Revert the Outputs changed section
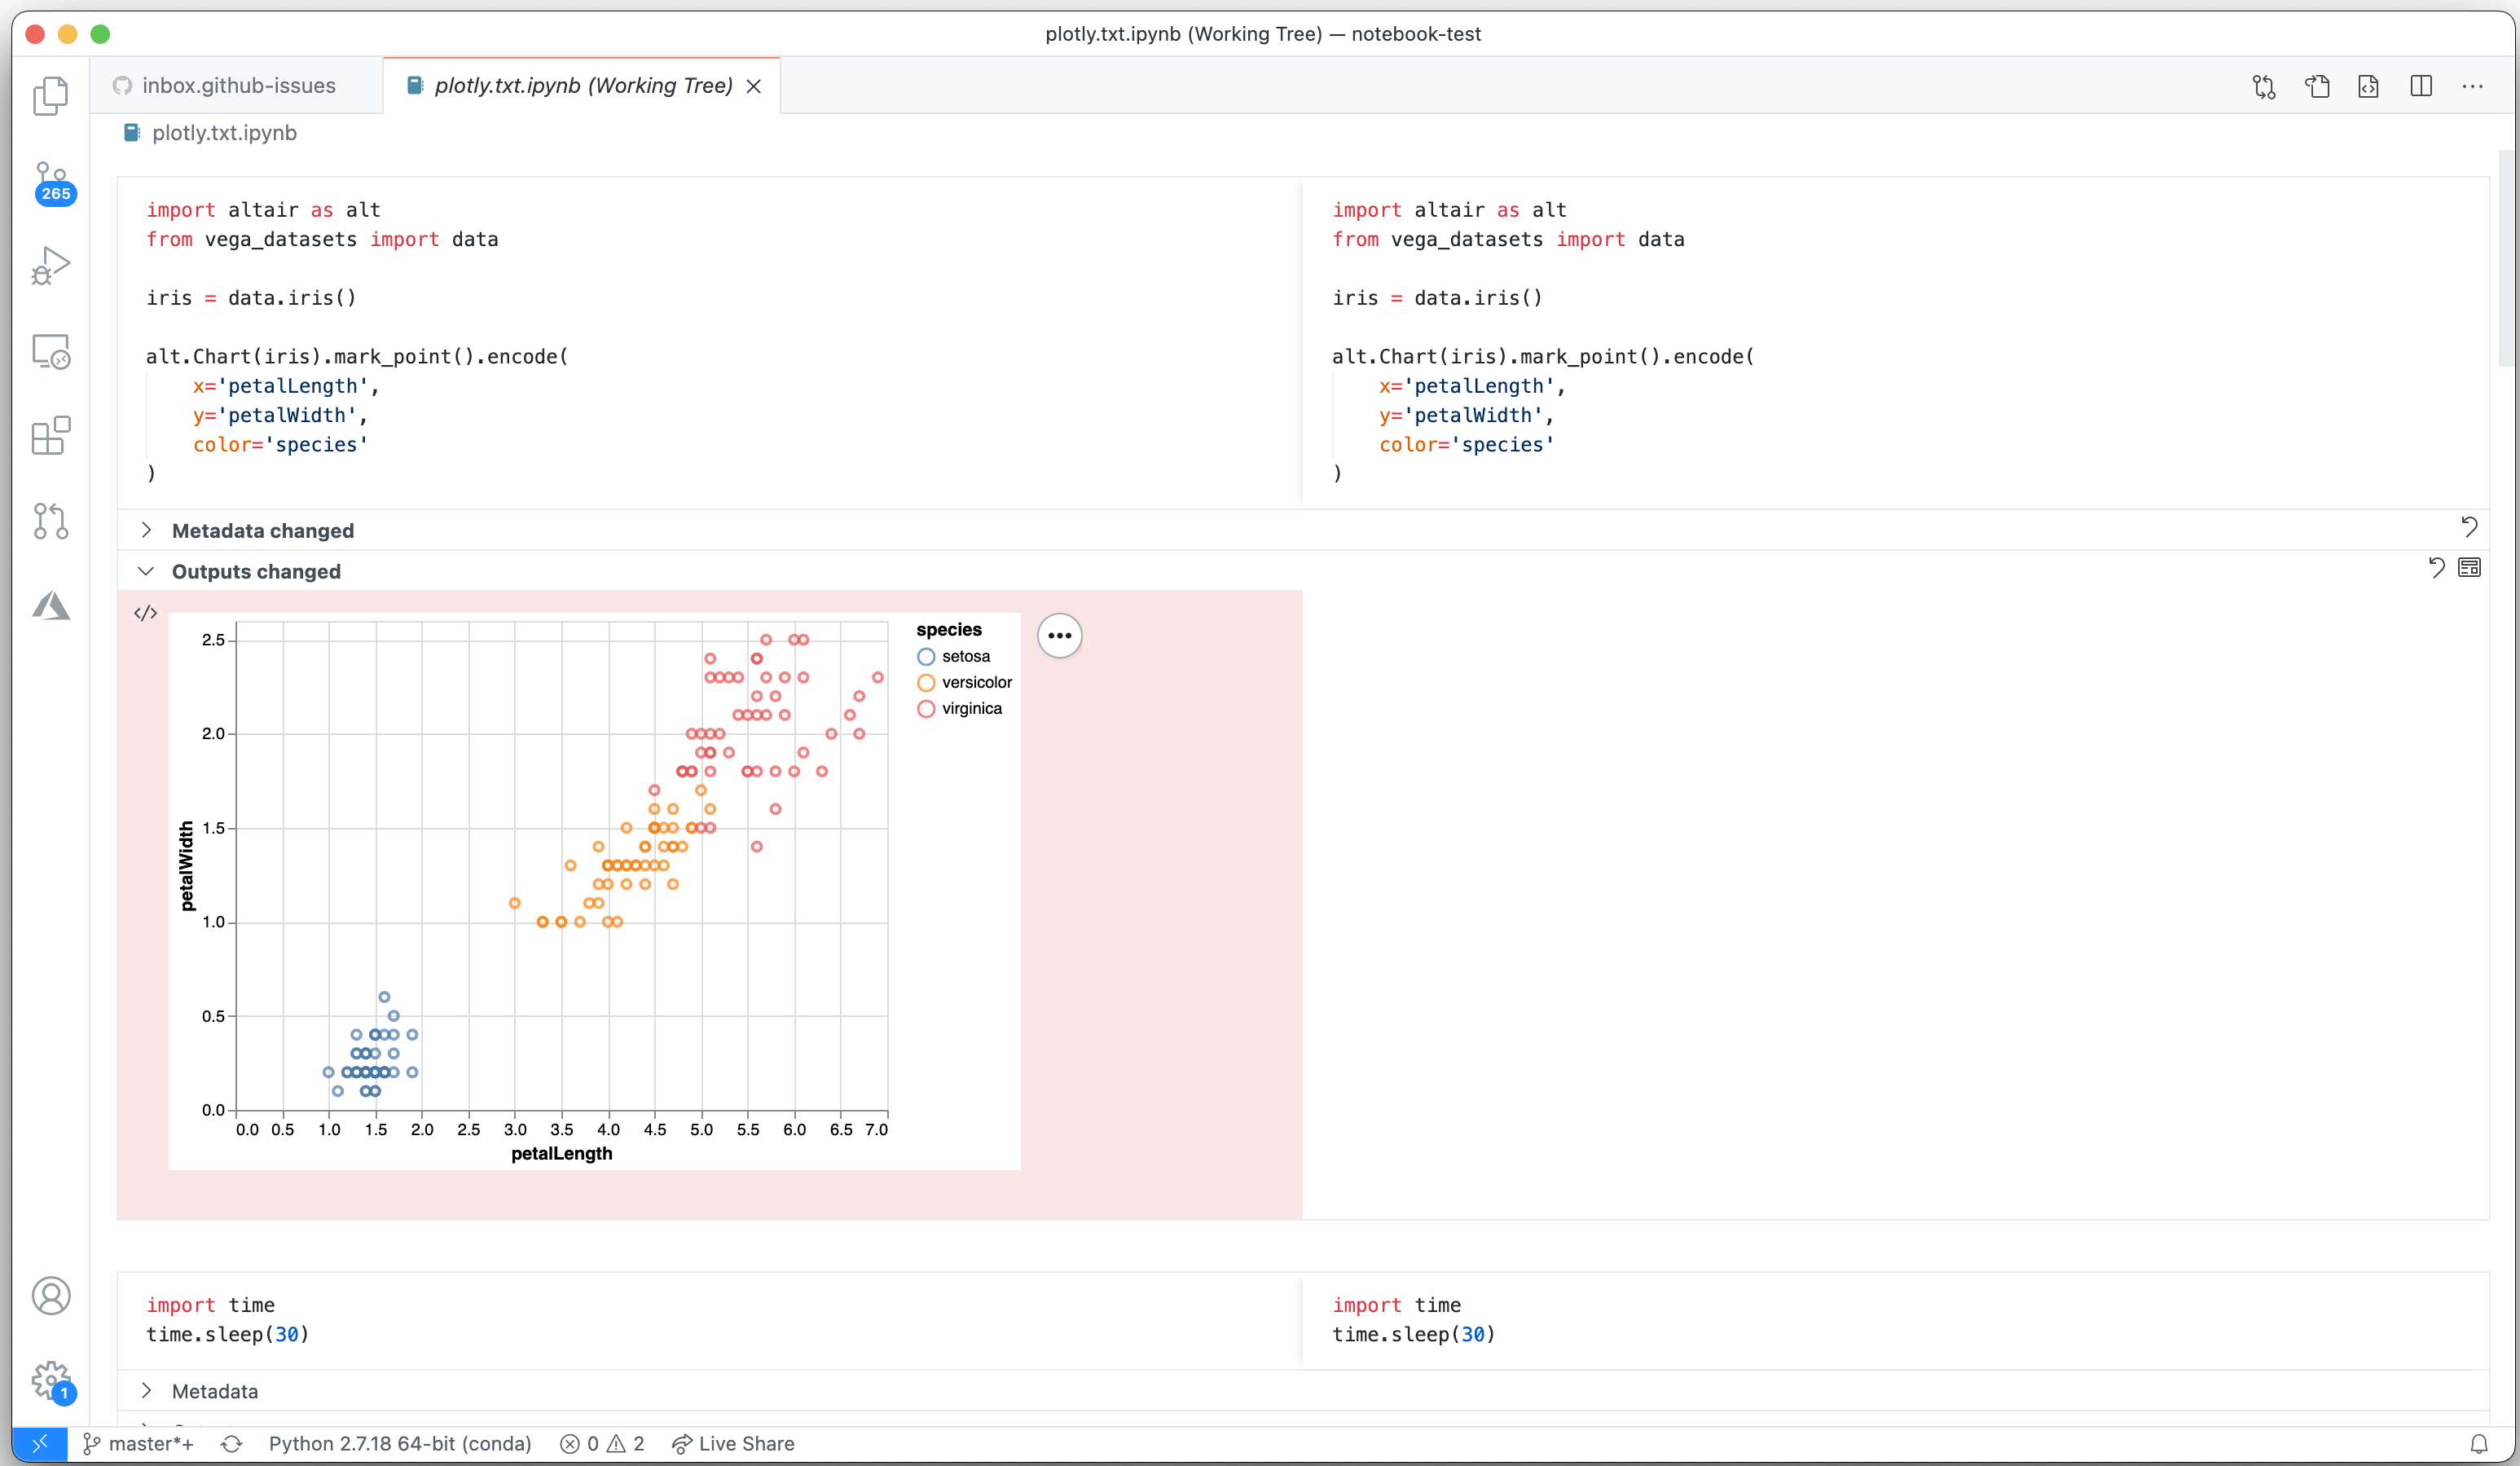Viewport: 2520px width, 1466px height. pyautogui.click(x=2435, y=568)
